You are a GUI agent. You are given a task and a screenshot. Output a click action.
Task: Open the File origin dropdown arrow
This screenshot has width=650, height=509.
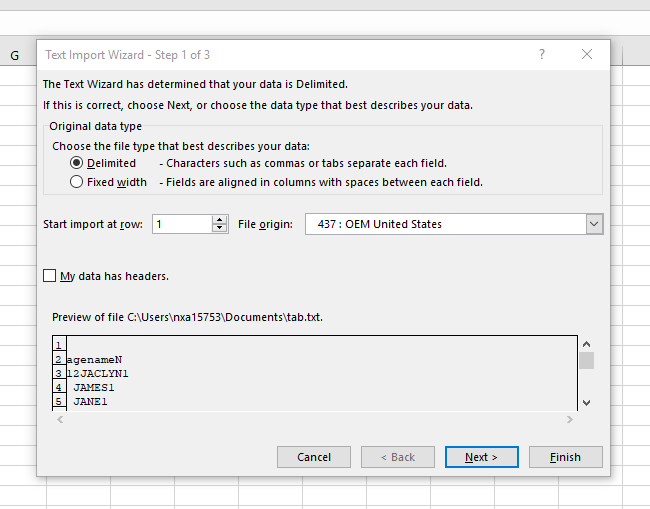(594, 224)
